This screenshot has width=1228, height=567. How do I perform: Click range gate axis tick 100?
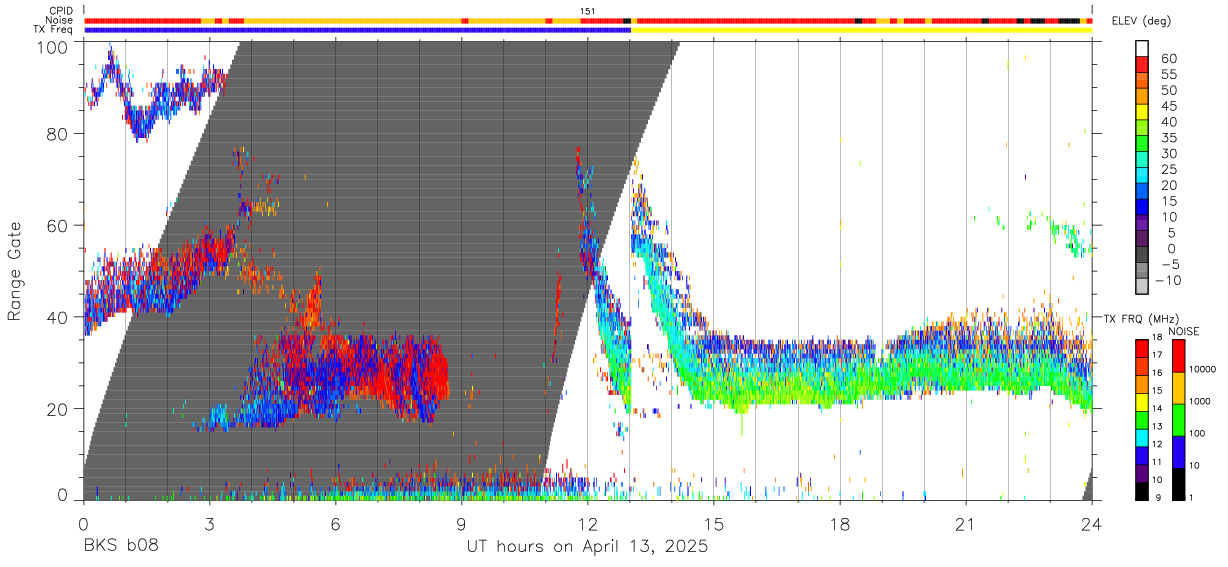tap(55, 47)
